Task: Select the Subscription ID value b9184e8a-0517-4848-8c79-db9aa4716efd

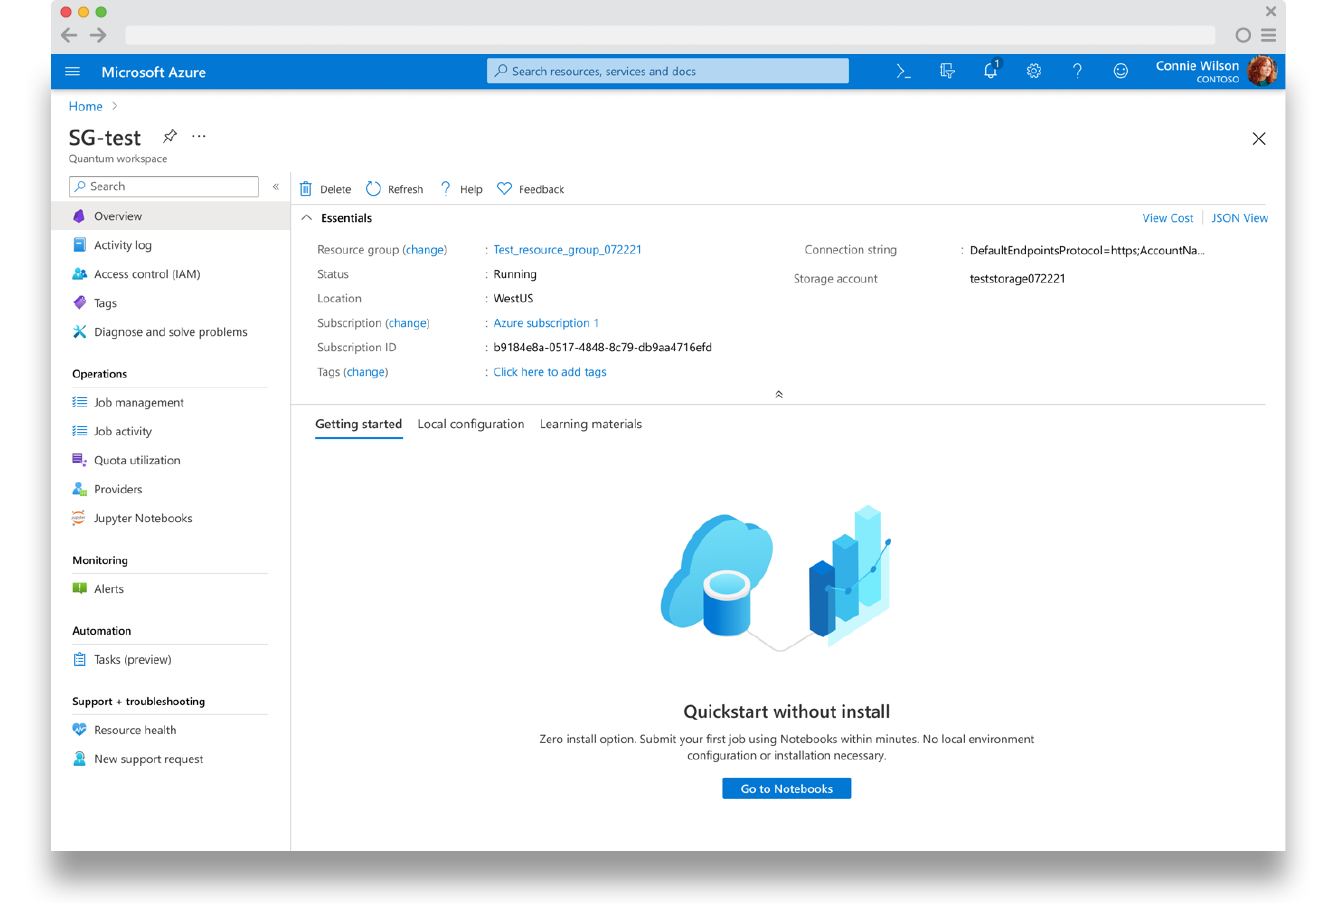Action: 602,348
